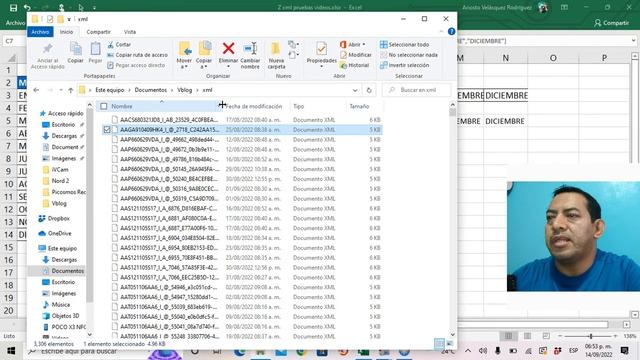Open recent locations arrow beside forward button
The height and width of the screenshot is (360, 640).
point(61,90)
